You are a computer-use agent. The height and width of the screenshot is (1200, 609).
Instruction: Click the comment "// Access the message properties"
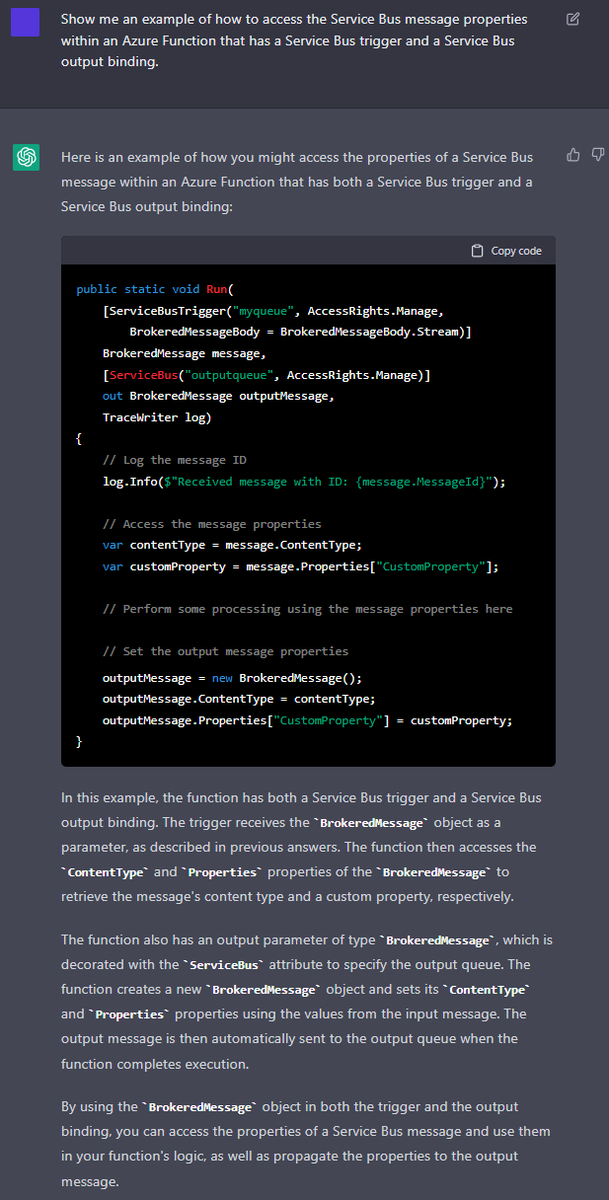(x=212, y=524)
